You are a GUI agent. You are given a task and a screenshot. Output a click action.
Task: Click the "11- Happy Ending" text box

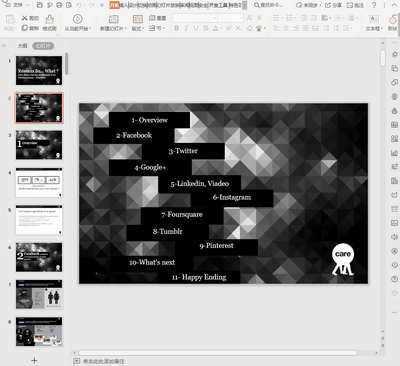click(x=199, y=277)
